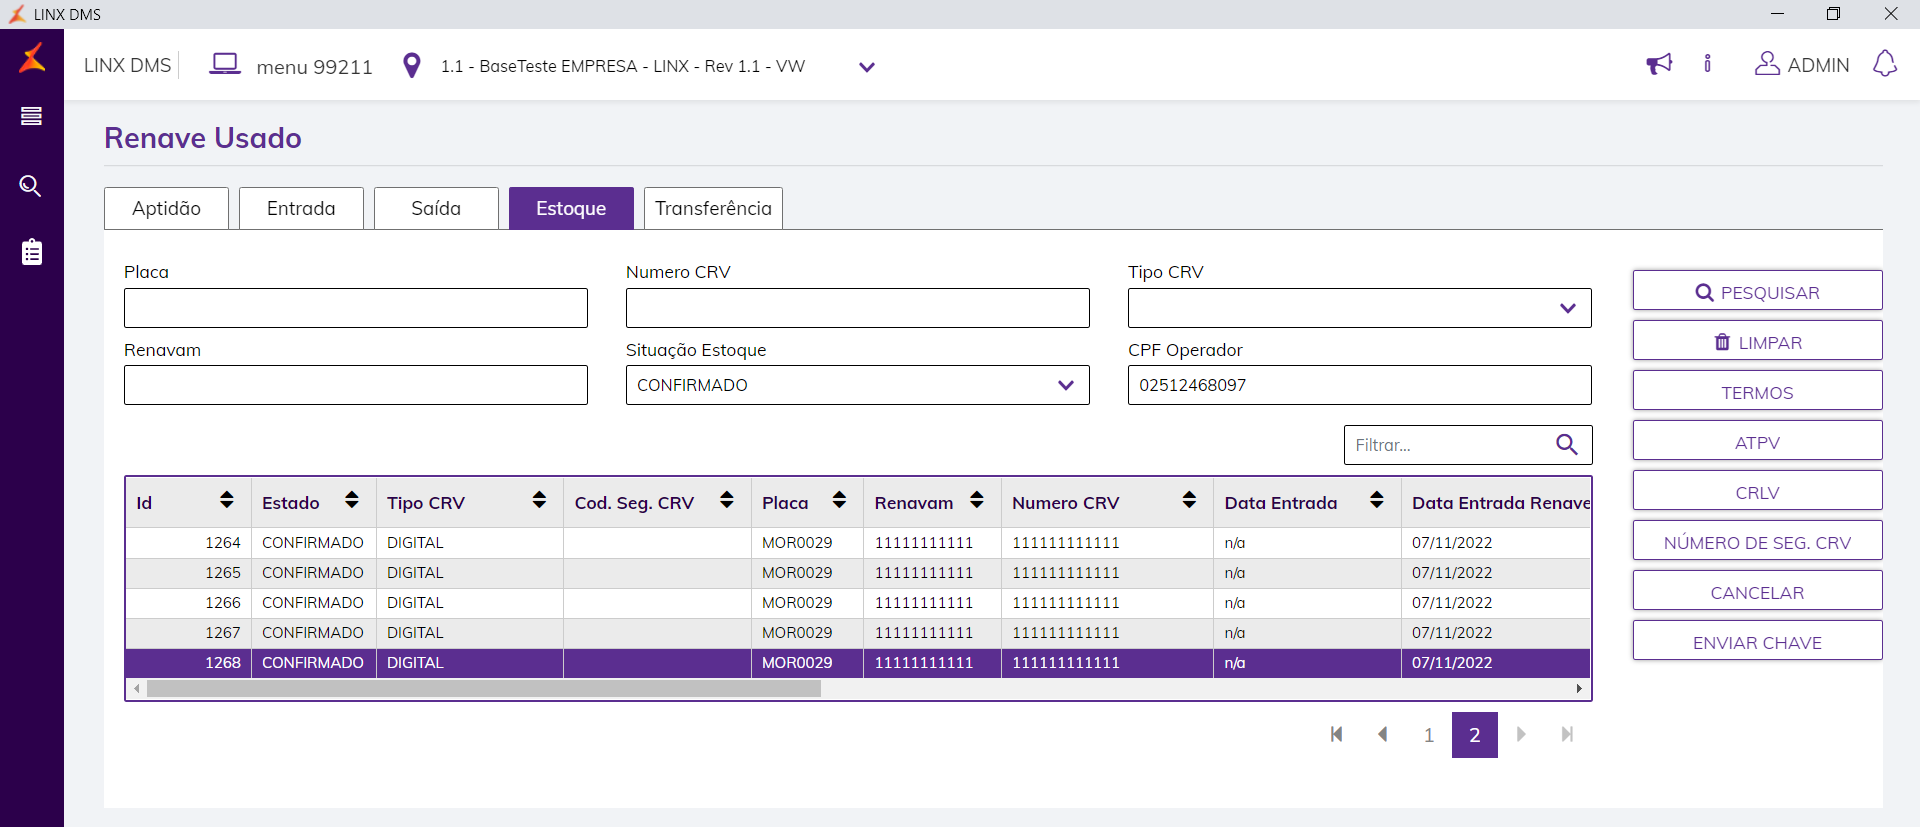Sort table by Id column
The image size is (1920, 827).
[227, 500]
